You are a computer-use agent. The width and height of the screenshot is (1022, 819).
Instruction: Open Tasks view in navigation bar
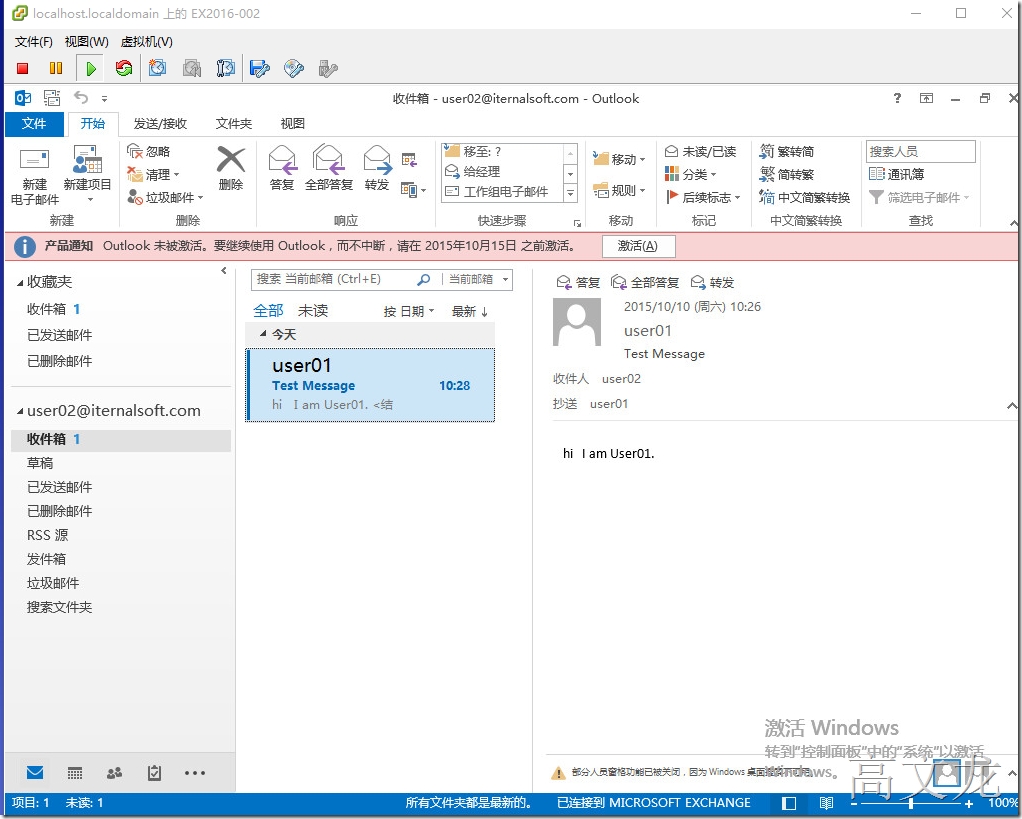coord(154,773)
